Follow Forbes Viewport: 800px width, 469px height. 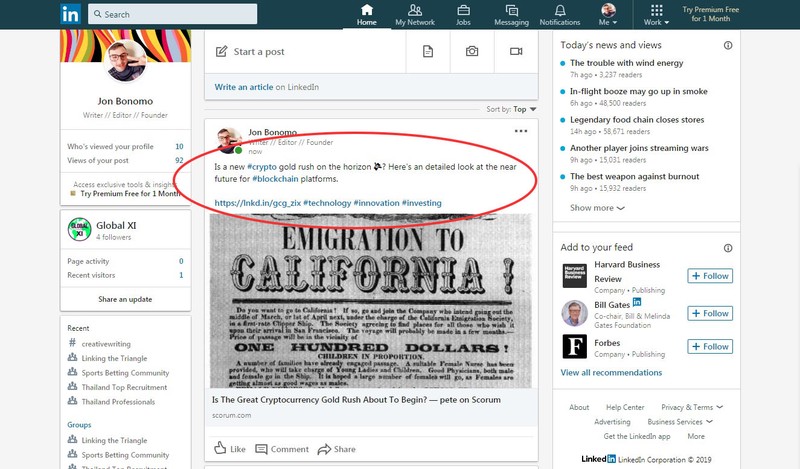[710, 347]
